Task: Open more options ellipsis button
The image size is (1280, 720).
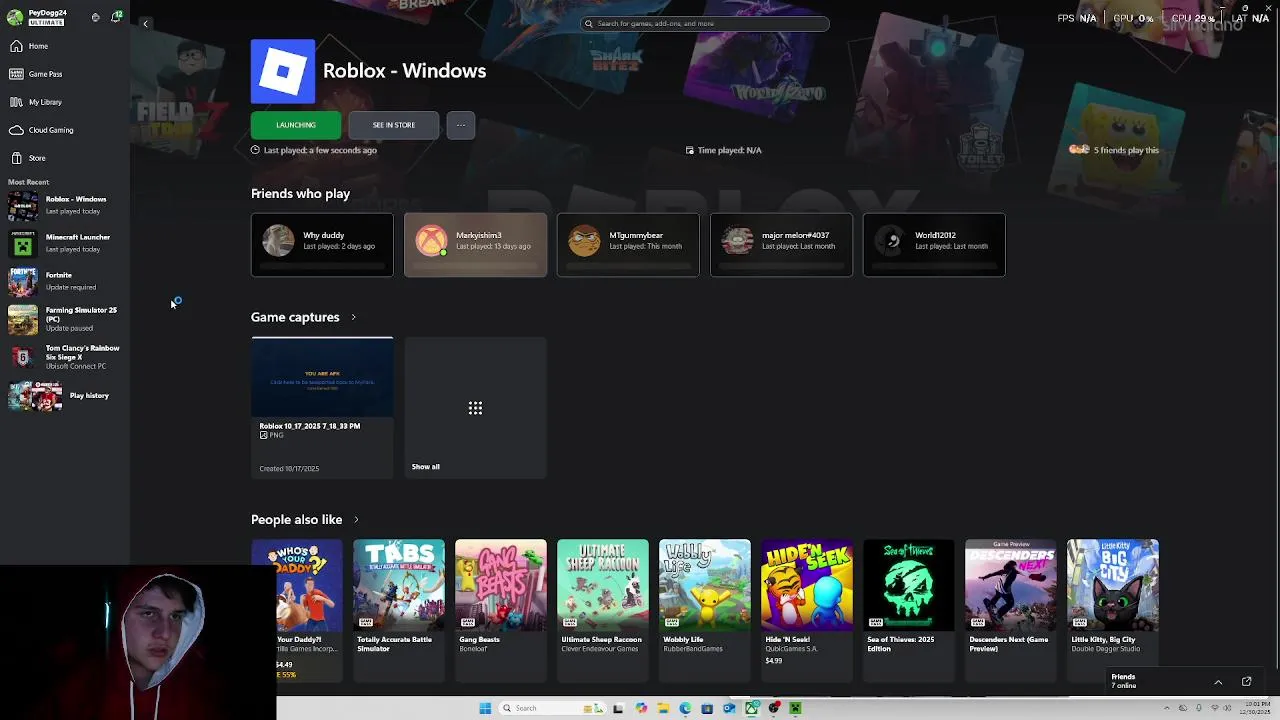Action: [461, 125]
